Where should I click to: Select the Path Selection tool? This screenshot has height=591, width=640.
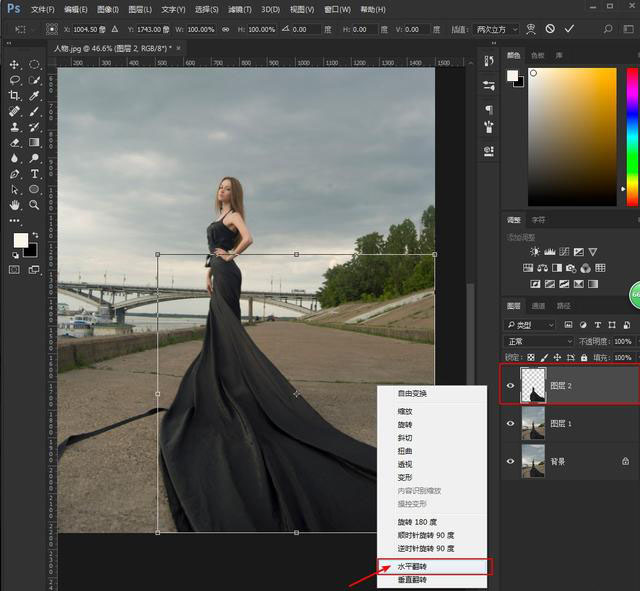tap(14, 189)
